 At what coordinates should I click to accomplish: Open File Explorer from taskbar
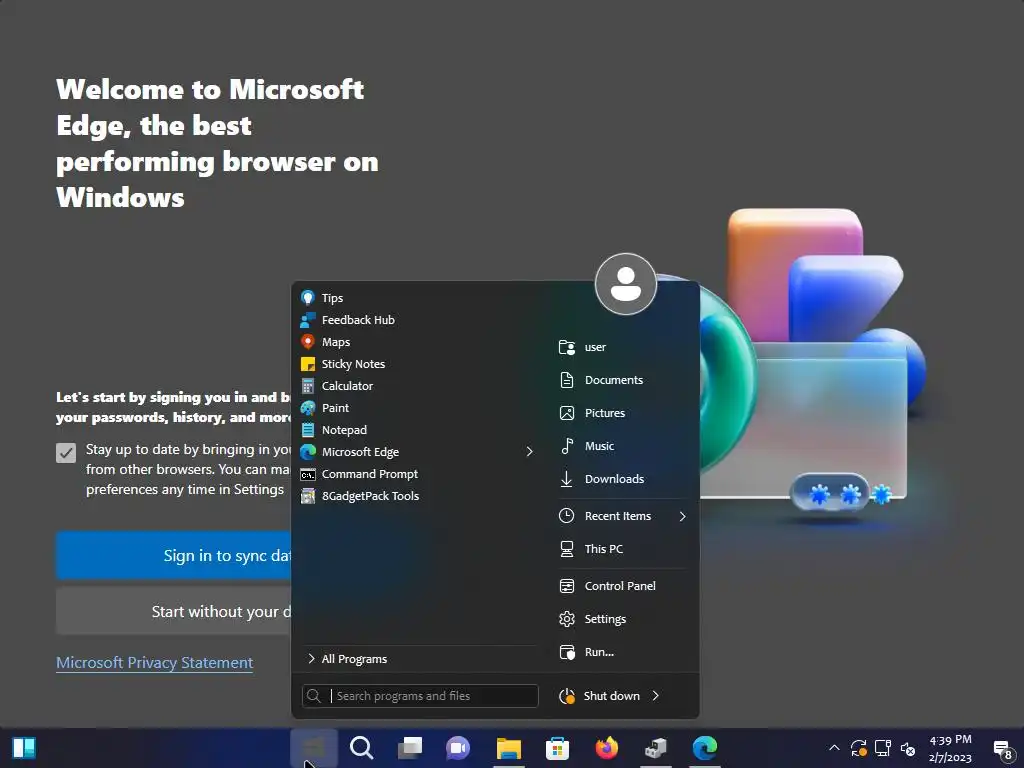pos(508,748)
